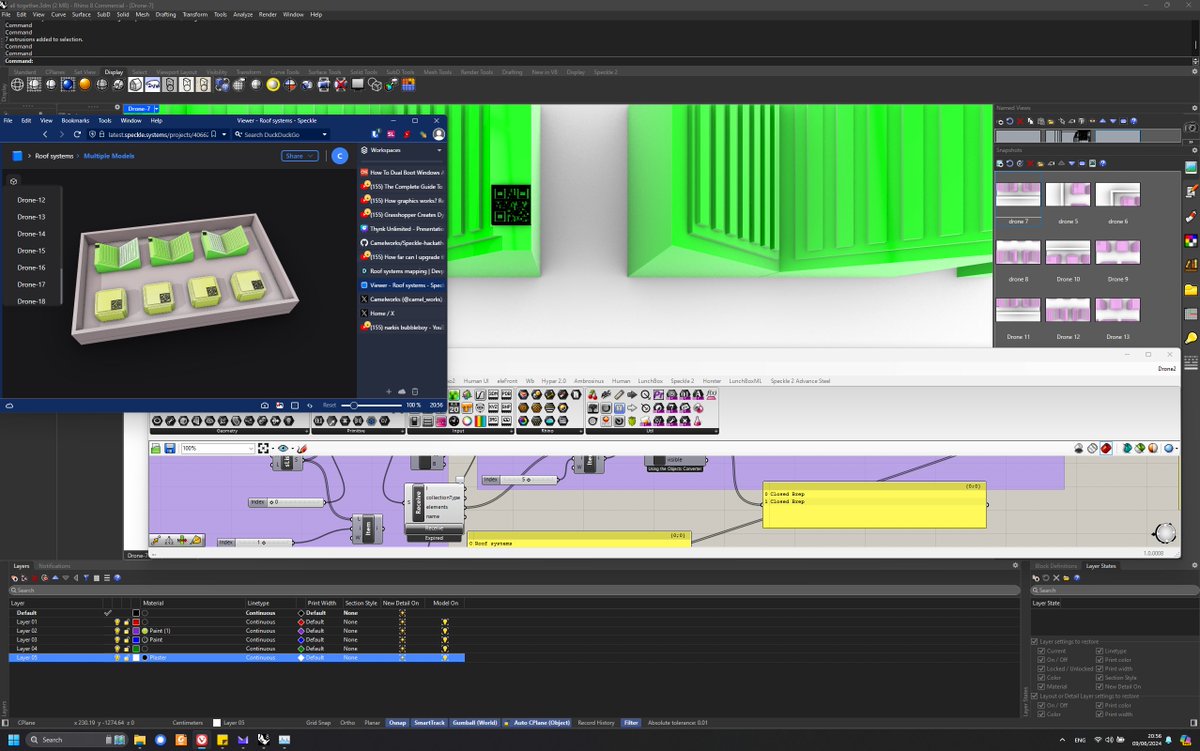
Task: Click the delete red X in Named Views
Action: click(1020, 121)
